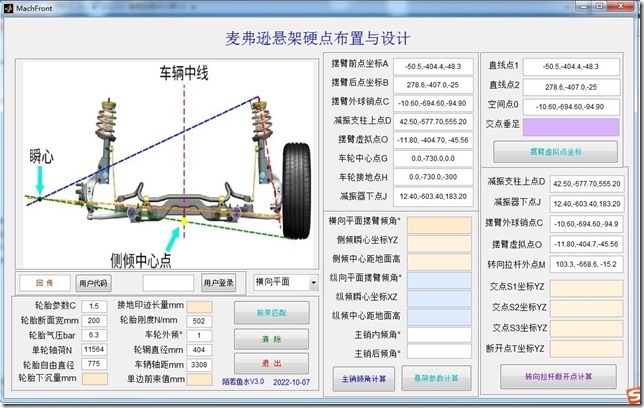The image size is (644, 408).
Task: Click the blue 纵倾中心距地面高 result field
Action: point(439,317)
